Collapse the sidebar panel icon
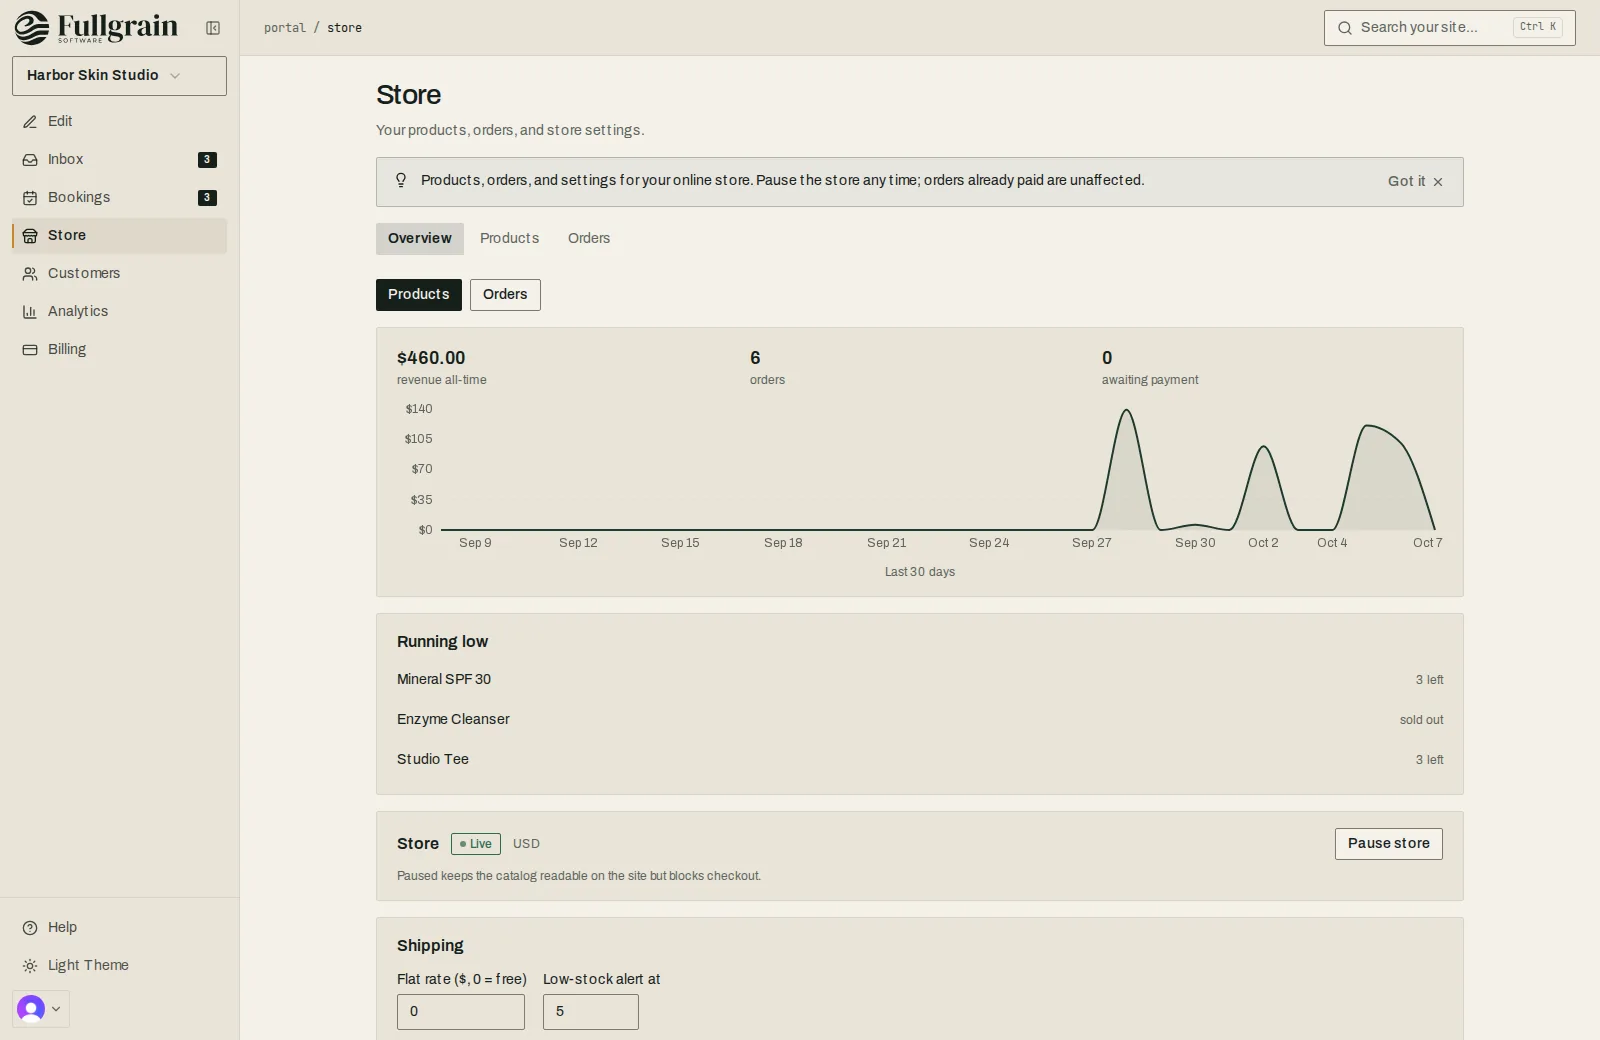This screenshot has height=1040, width=1600. pyautogui.click(x=213, y=28)
